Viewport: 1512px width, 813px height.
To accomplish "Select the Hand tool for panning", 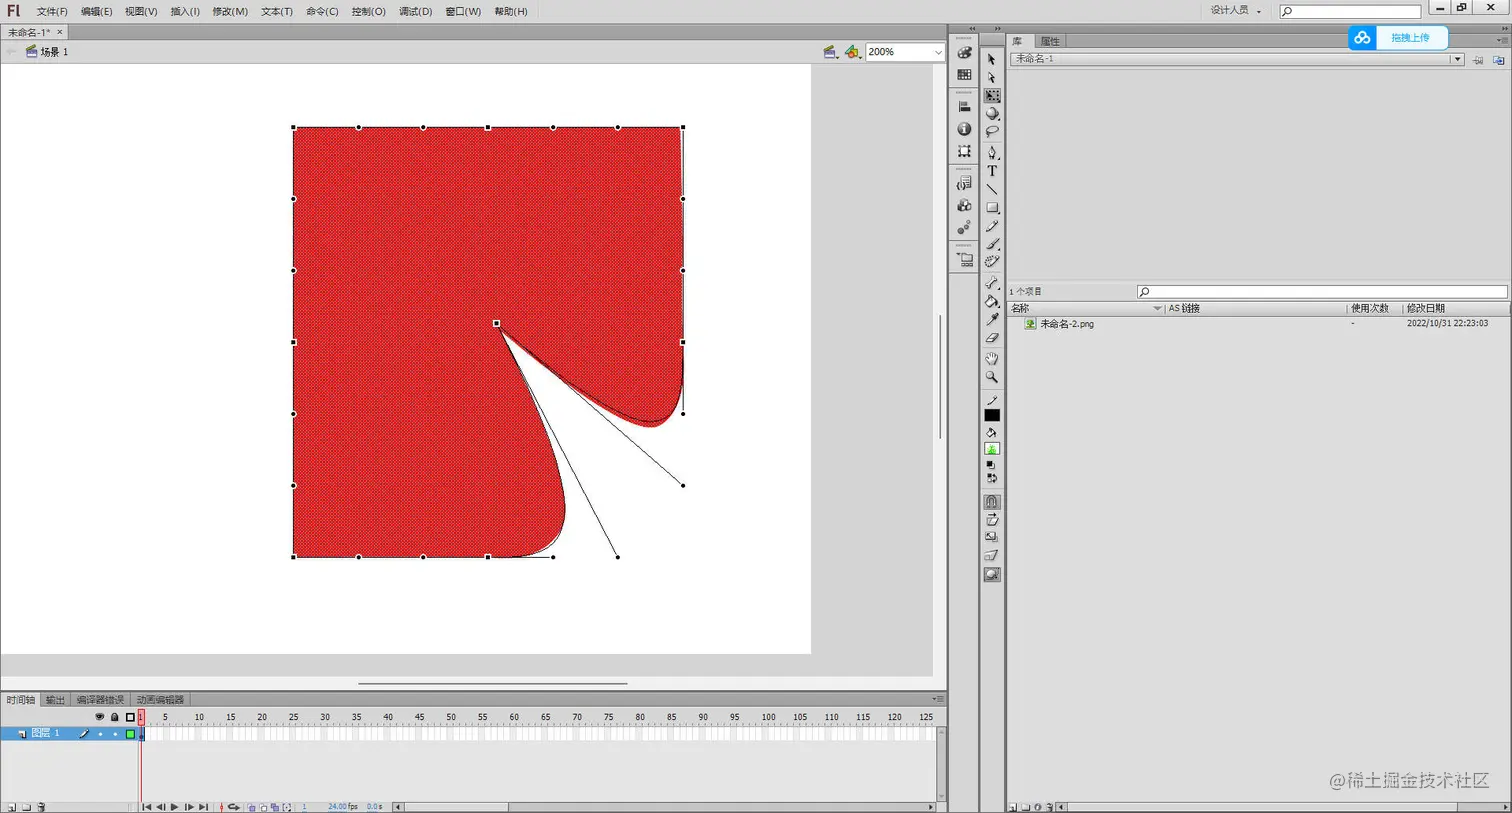I will (x=991, y=358).
